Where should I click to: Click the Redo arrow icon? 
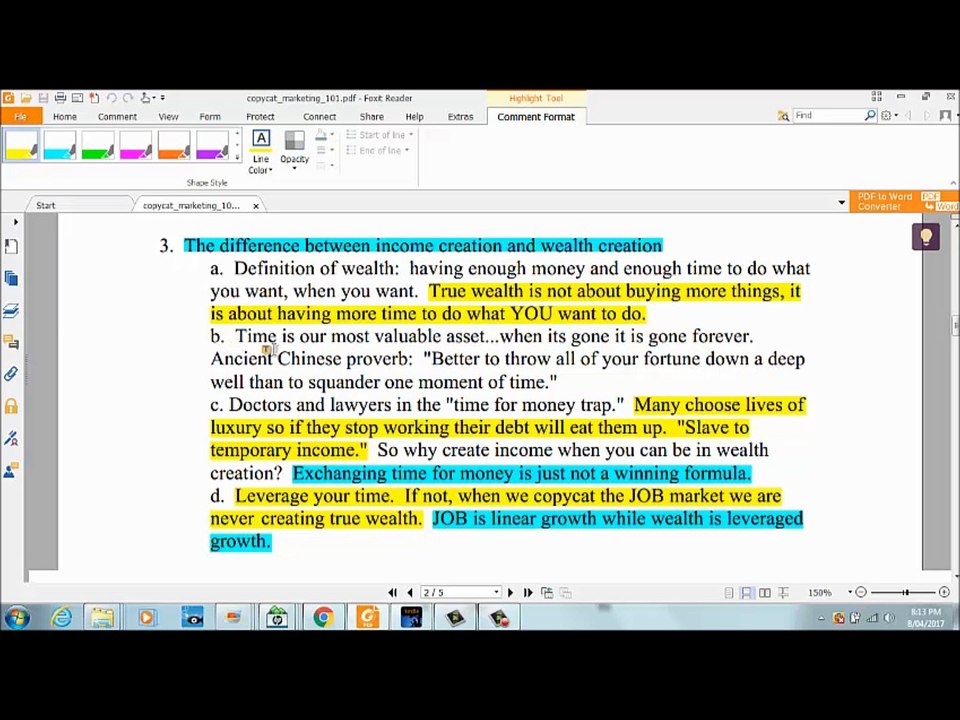pyautogui.click(x=127, y=98)
